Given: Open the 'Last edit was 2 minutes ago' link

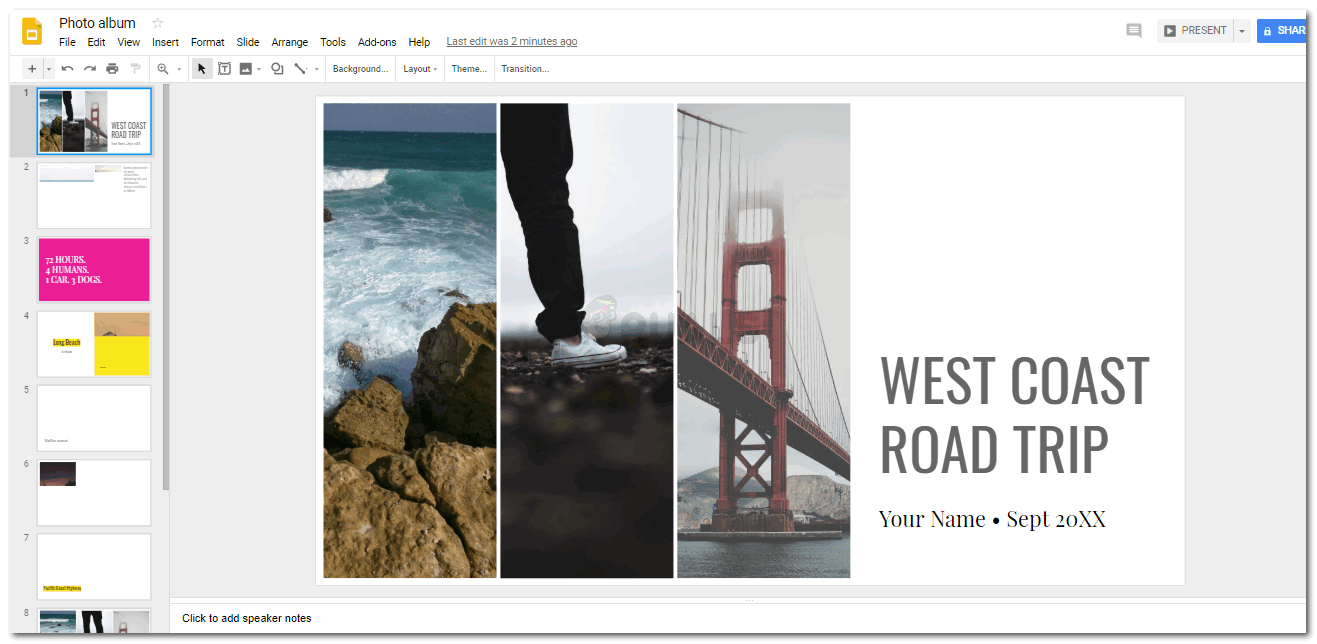Looking at the screenshot, I should 511,42.
